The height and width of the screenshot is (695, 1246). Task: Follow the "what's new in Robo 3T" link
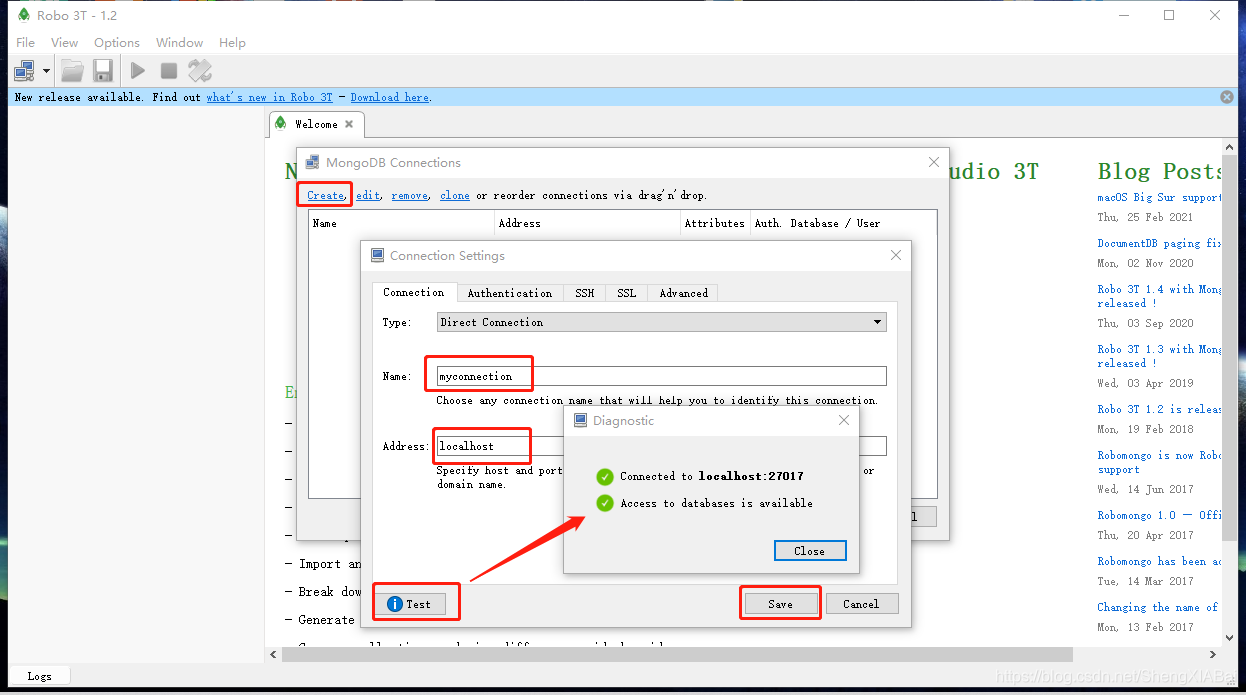269,97
